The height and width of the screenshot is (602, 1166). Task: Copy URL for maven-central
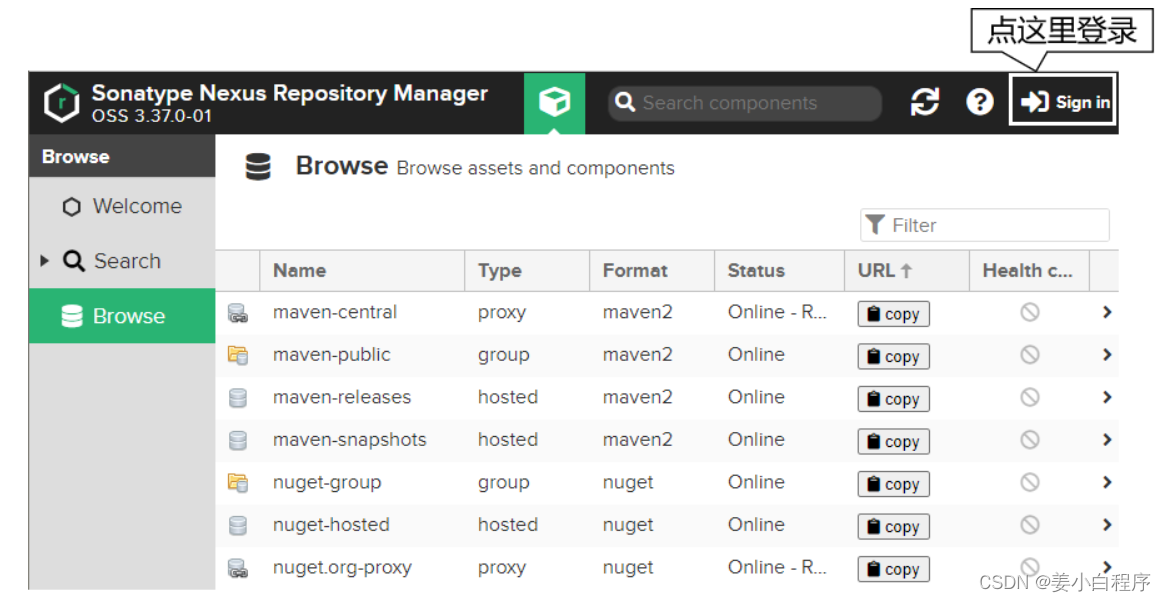893,314
